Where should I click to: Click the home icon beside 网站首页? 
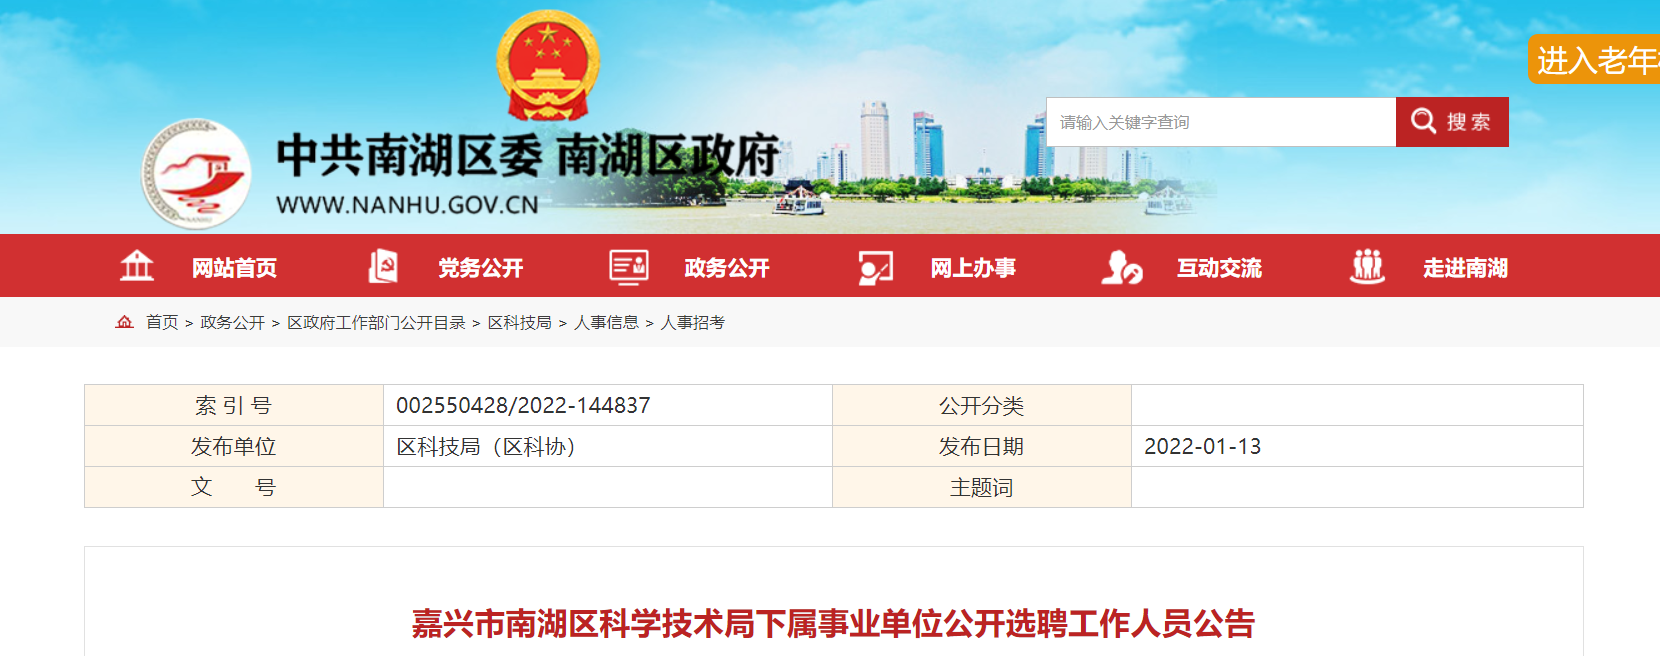click(x=137, y=266)
